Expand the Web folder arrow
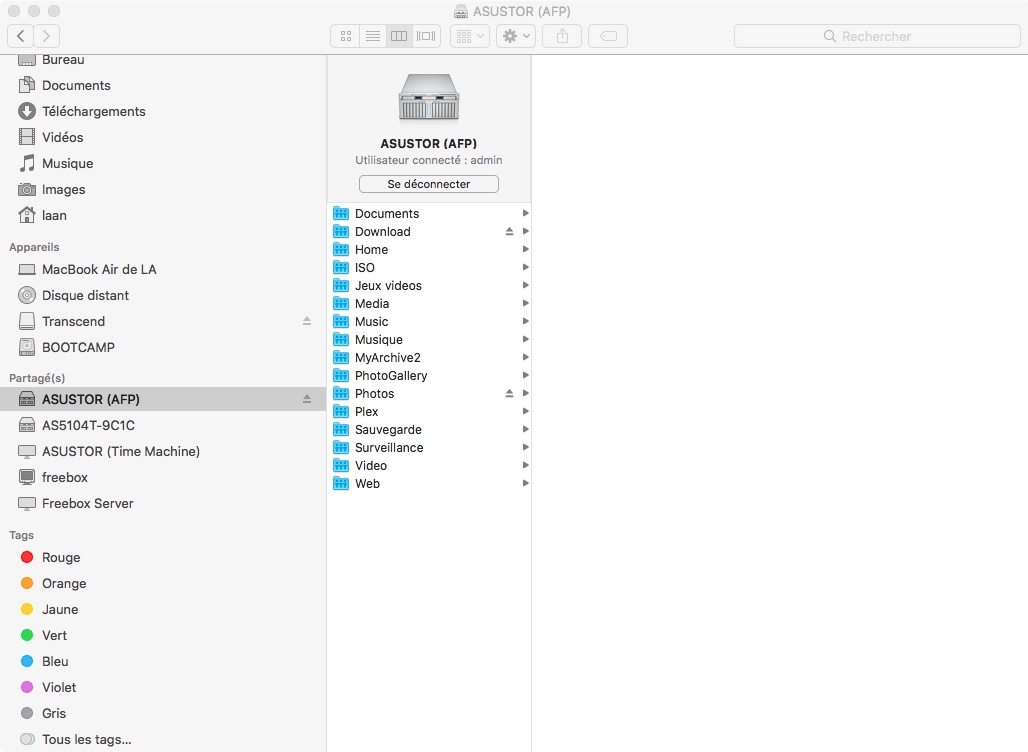Screen dimensions: 1028x752 (x=525, y=483)
